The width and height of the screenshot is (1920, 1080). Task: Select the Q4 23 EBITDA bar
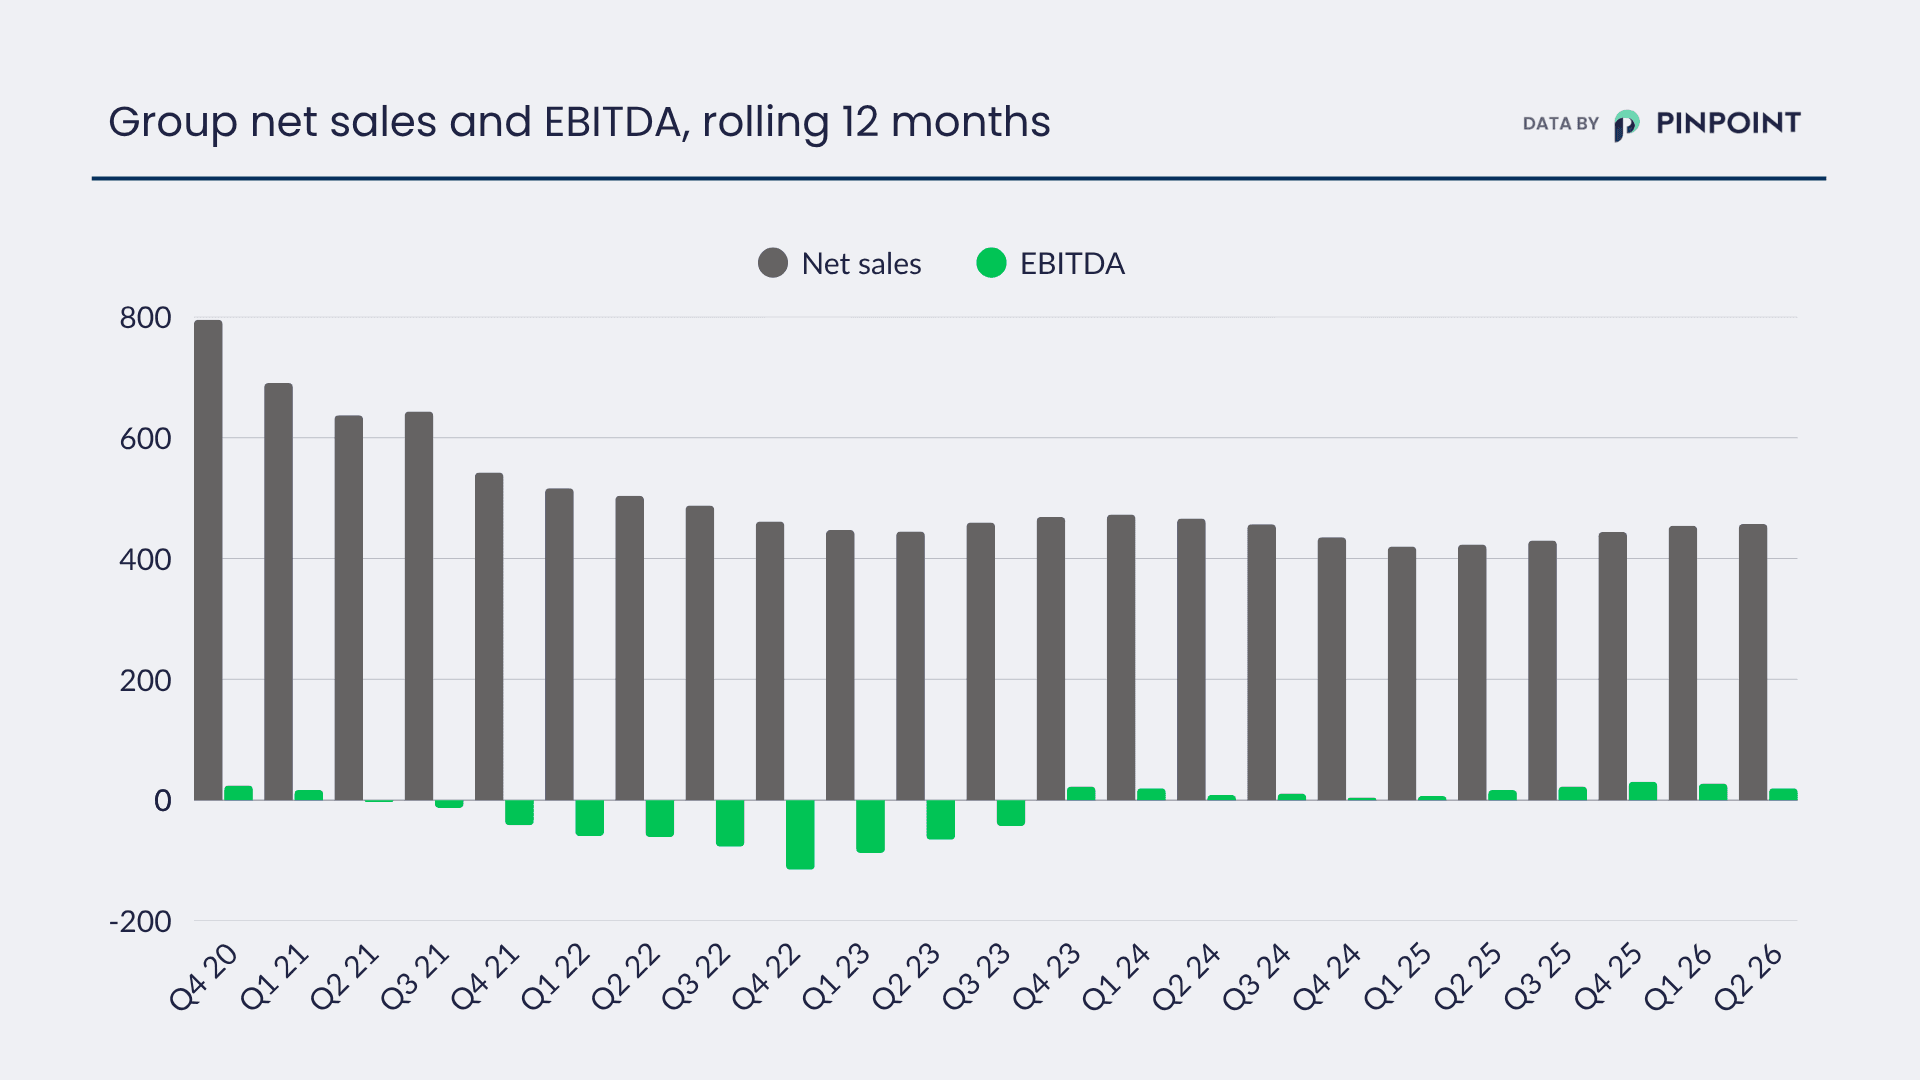coord(1081,794)
